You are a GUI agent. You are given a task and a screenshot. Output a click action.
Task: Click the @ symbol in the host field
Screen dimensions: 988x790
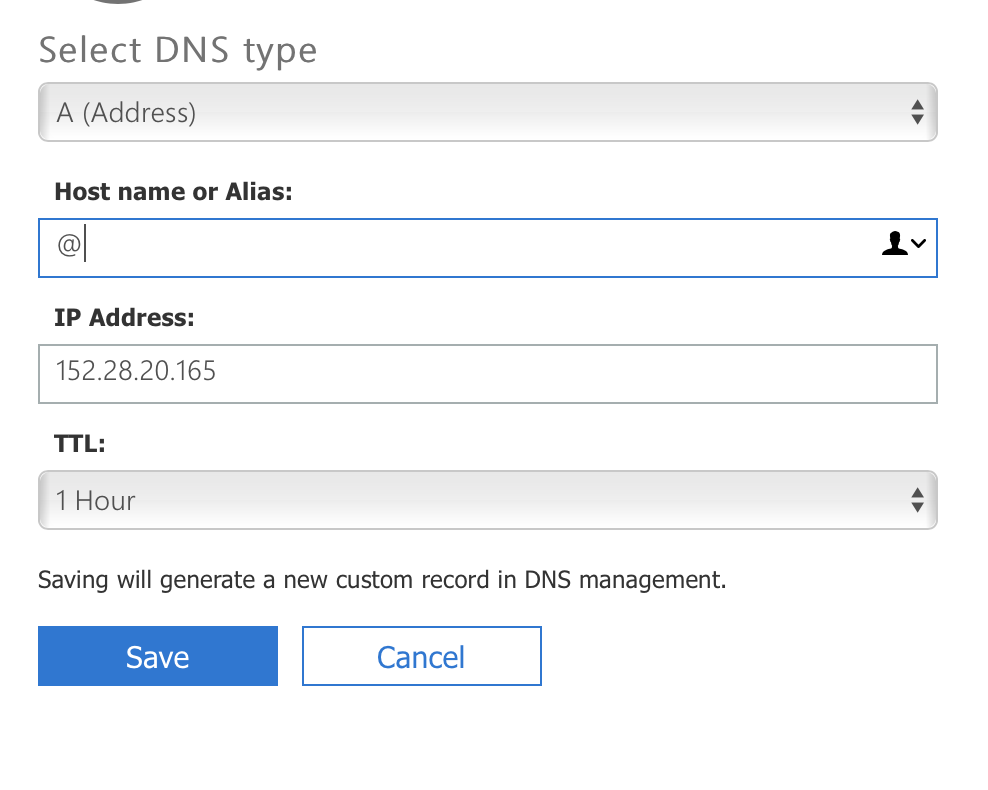click(68, 246)
